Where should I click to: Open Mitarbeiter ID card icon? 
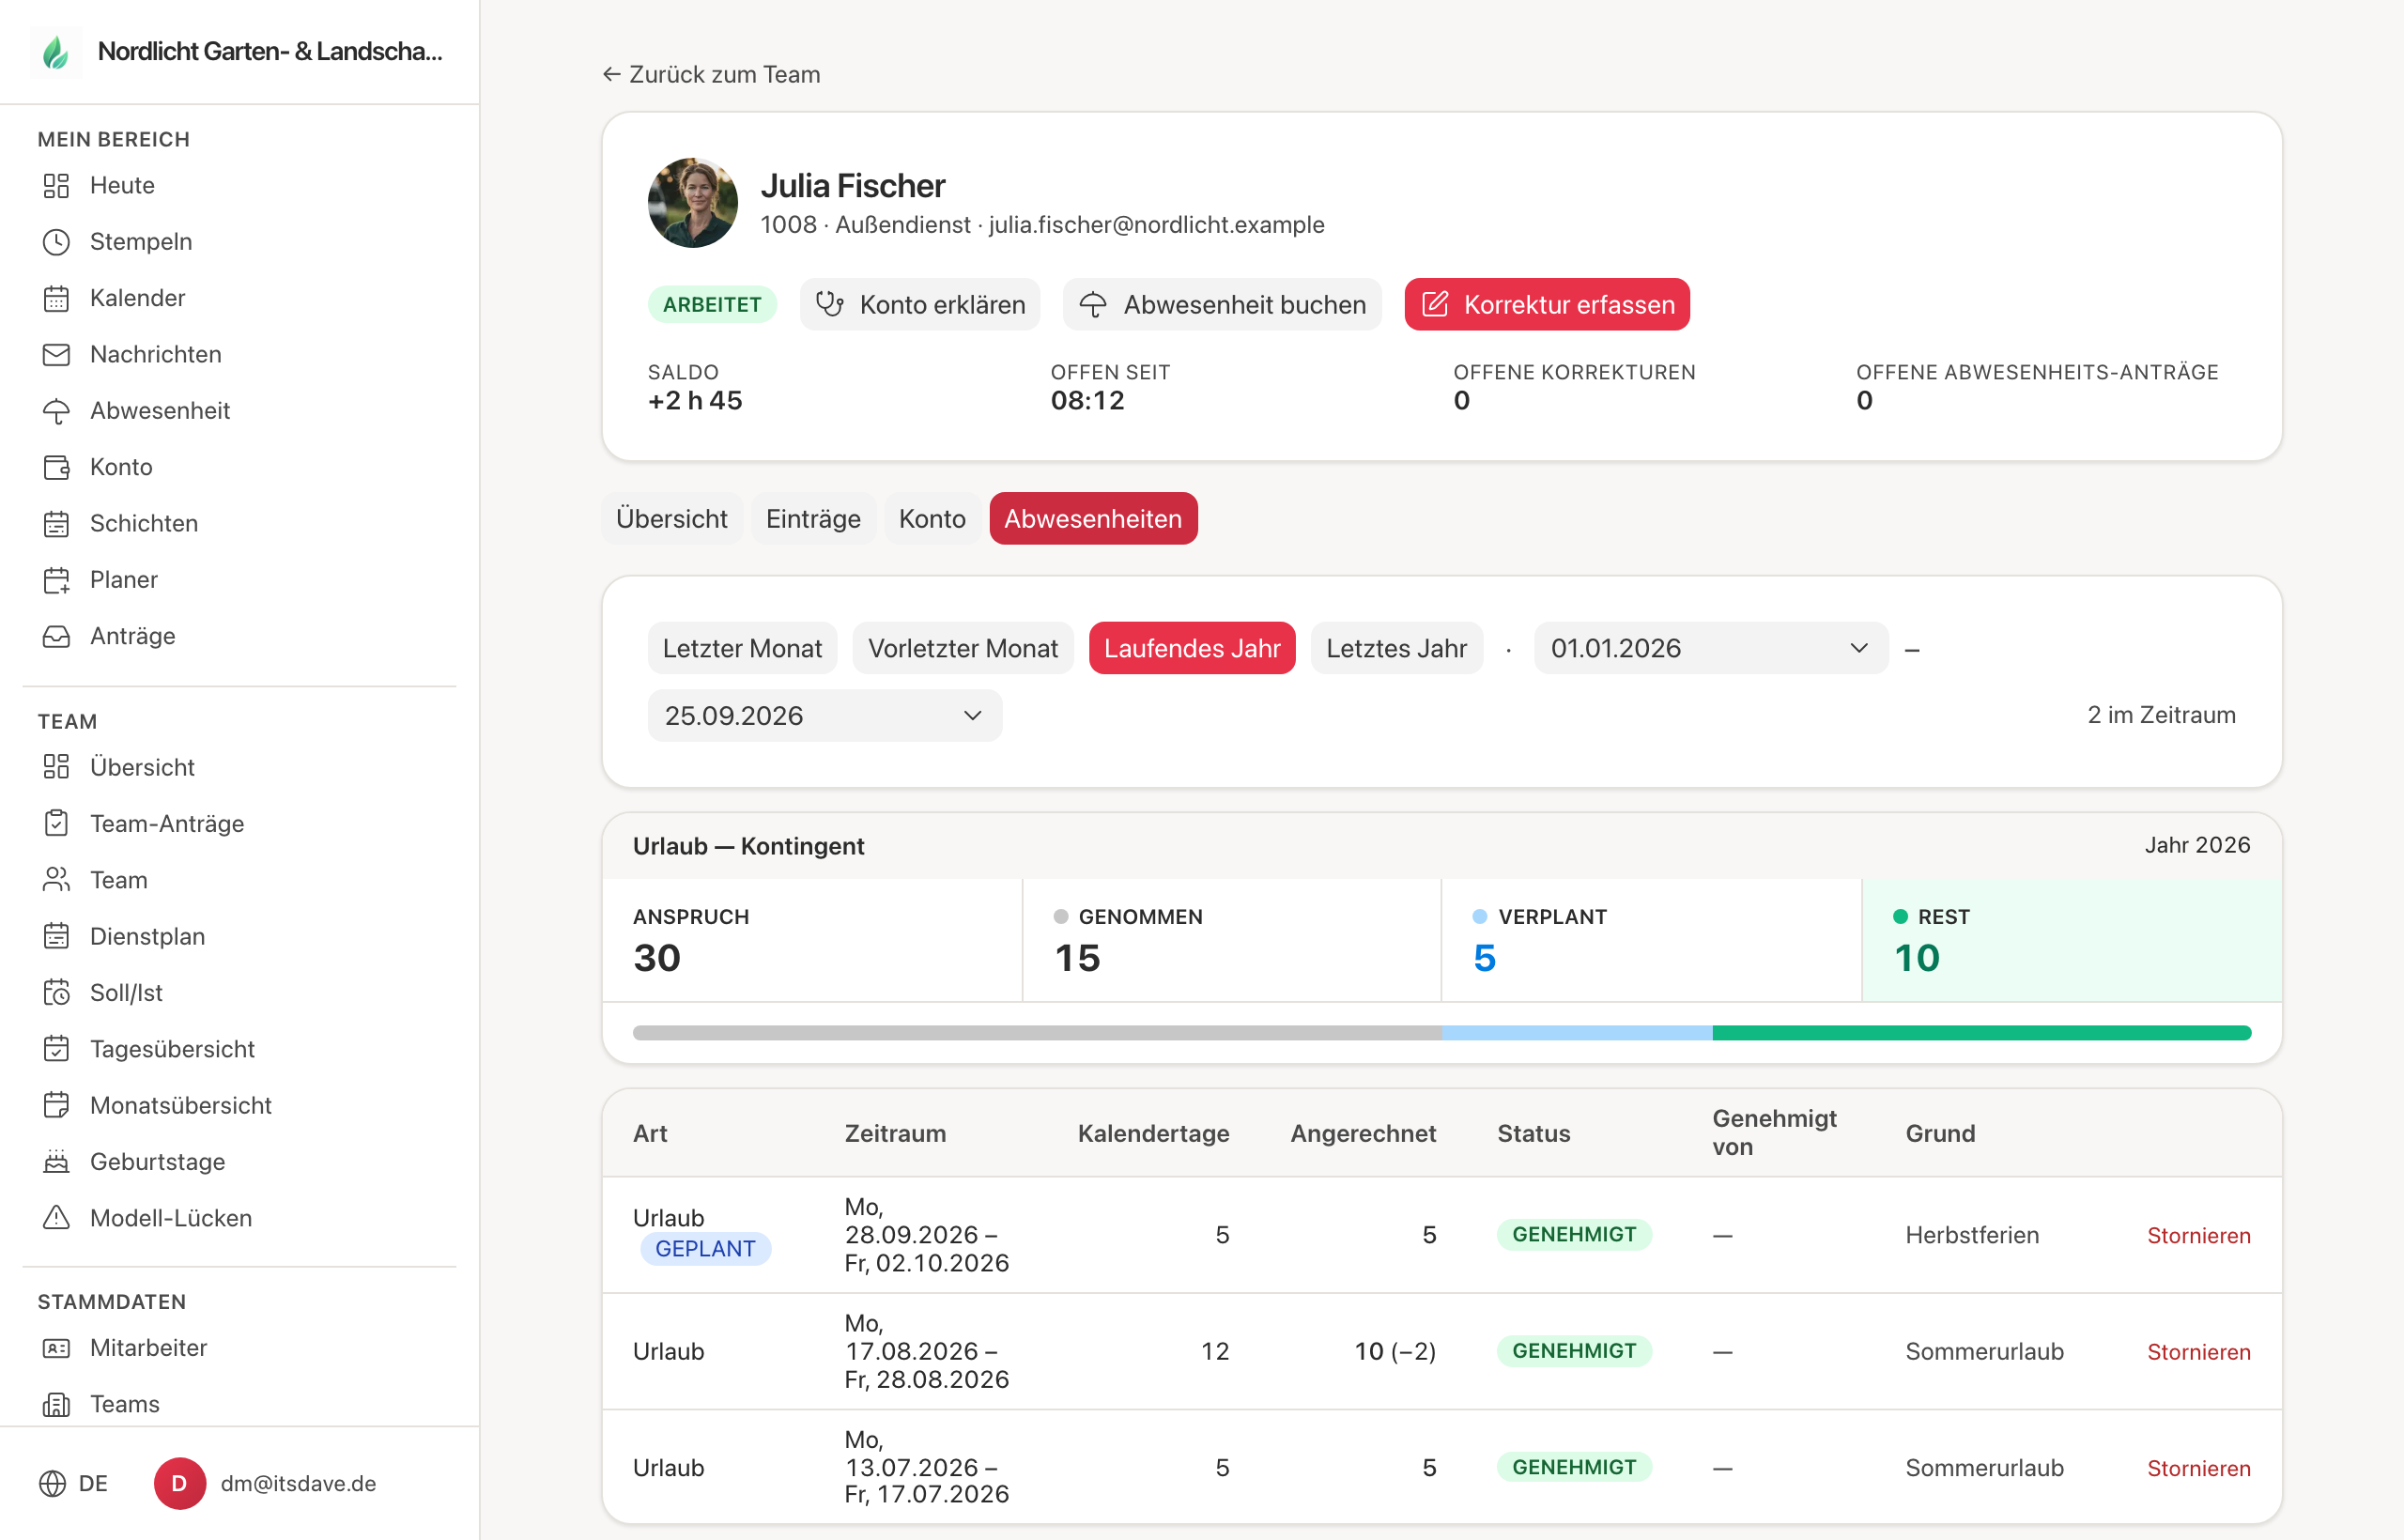(x=56, y=1348)
